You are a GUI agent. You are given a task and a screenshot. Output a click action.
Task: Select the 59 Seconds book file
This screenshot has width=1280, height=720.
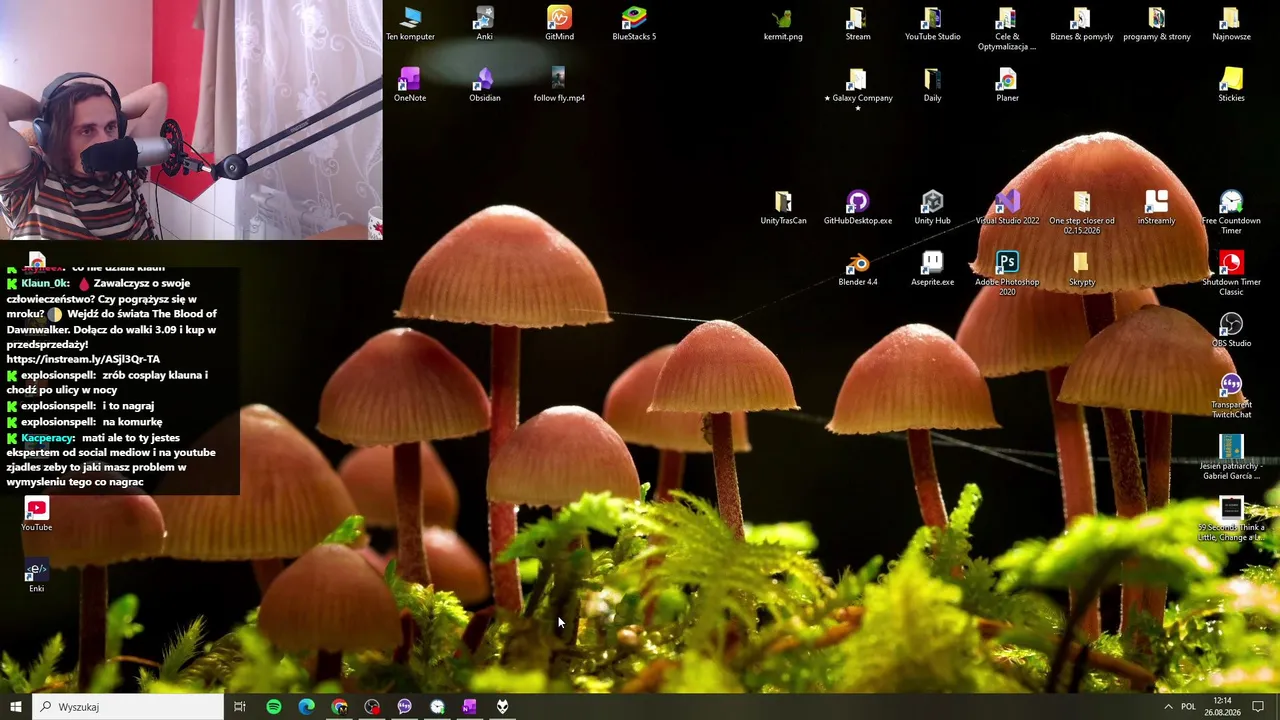click(x=1231, y=519)
